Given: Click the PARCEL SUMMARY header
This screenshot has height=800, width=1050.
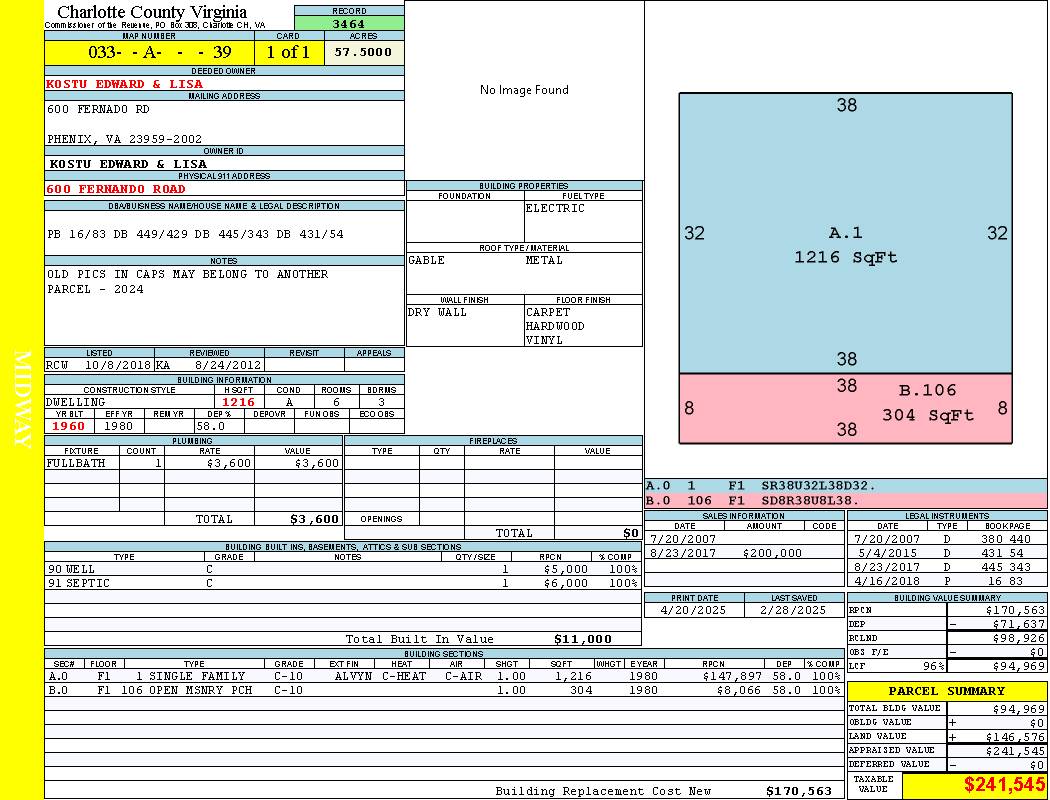Looking at the screenshot, I should [x=947, y=691].
